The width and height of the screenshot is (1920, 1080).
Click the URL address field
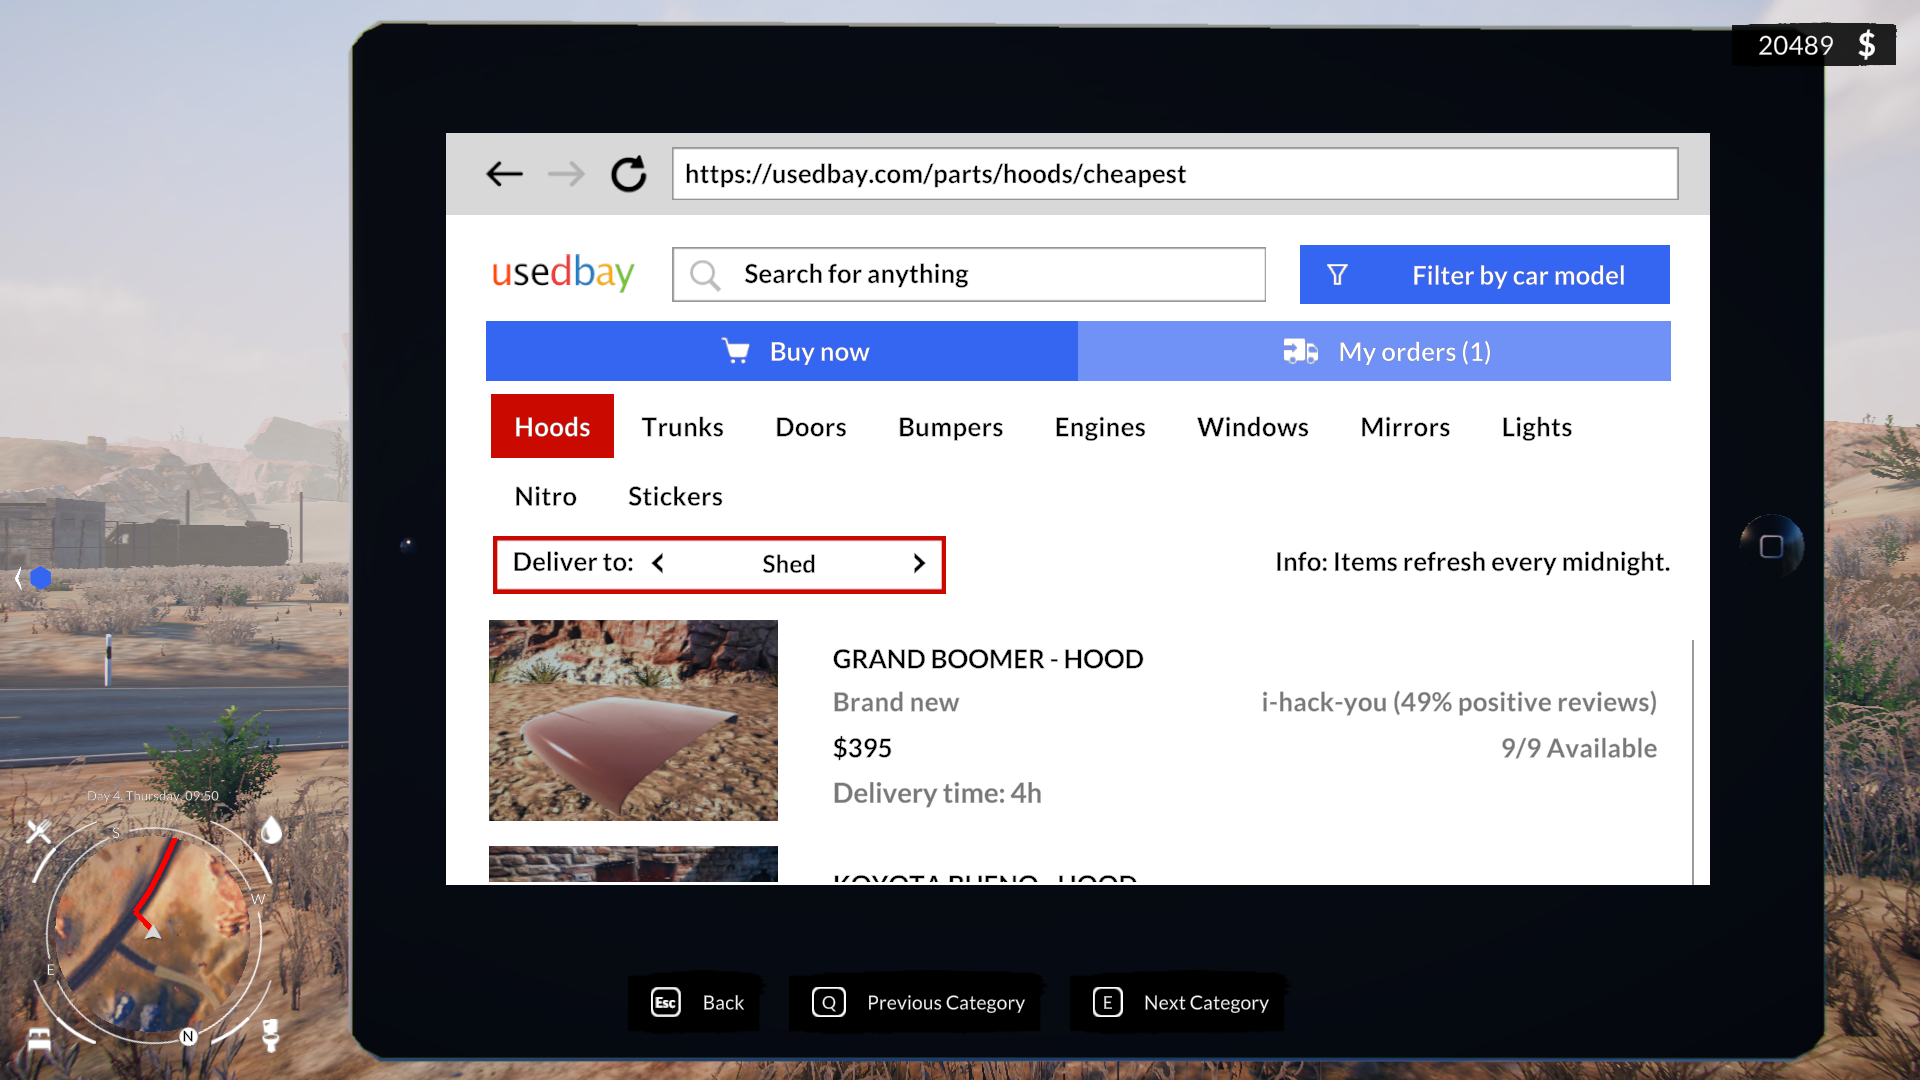1174,174
